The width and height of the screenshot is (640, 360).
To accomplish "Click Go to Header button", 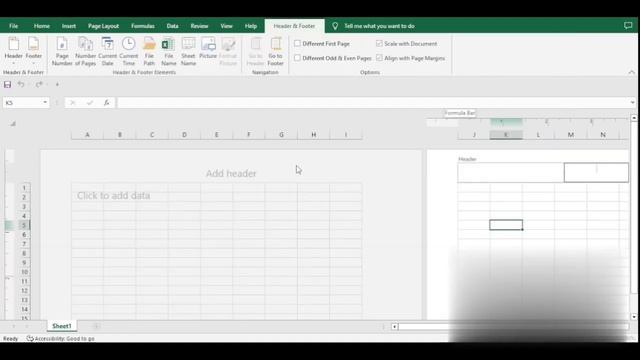I will [256, 51].
